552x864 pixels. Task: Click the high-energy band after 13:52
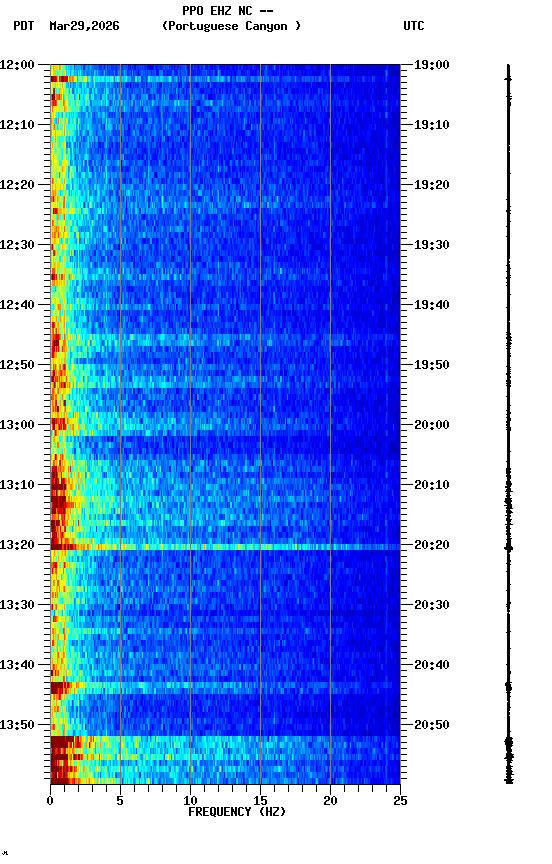225,760
